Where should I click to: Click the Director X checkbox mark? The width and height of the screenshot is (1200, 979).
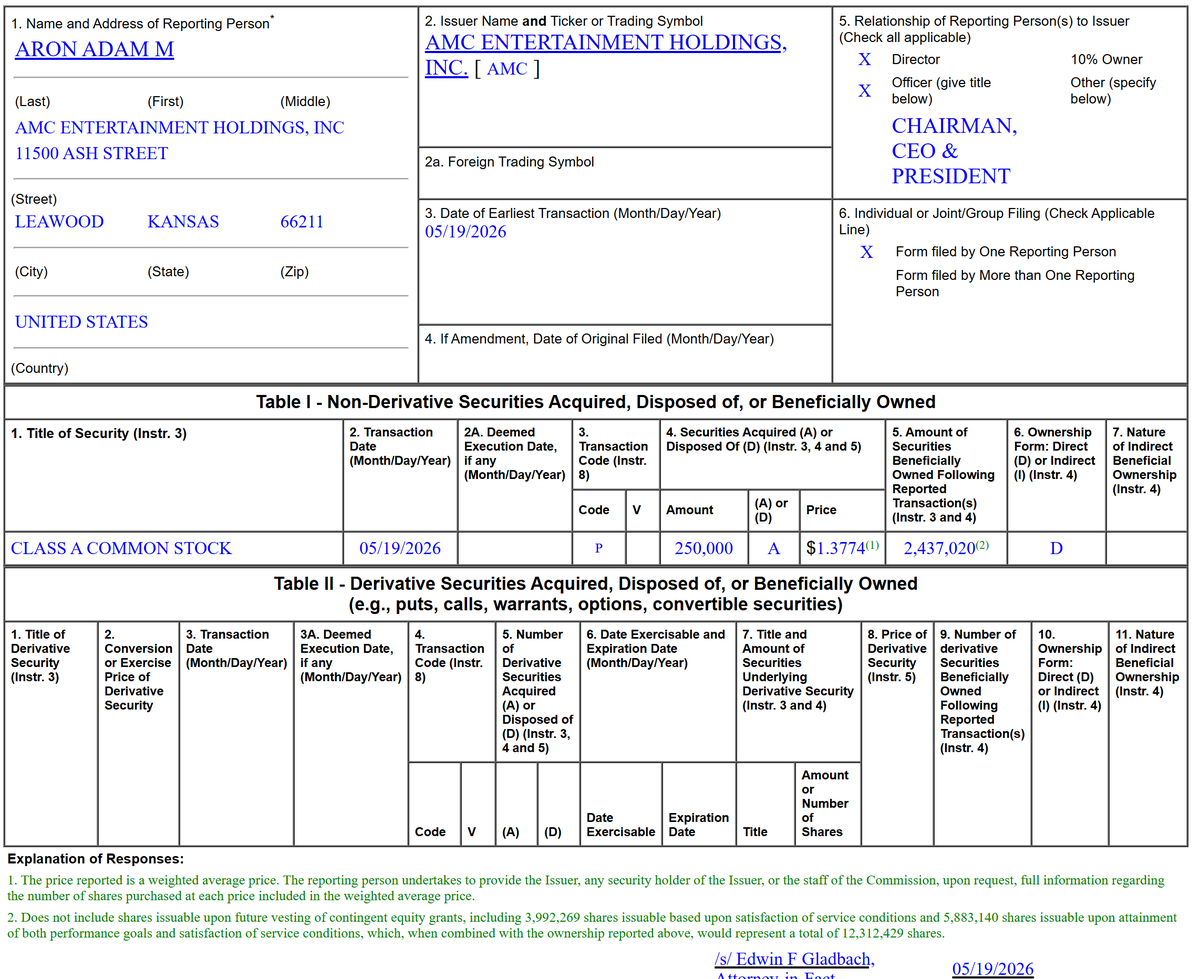[x=864, y=59]
